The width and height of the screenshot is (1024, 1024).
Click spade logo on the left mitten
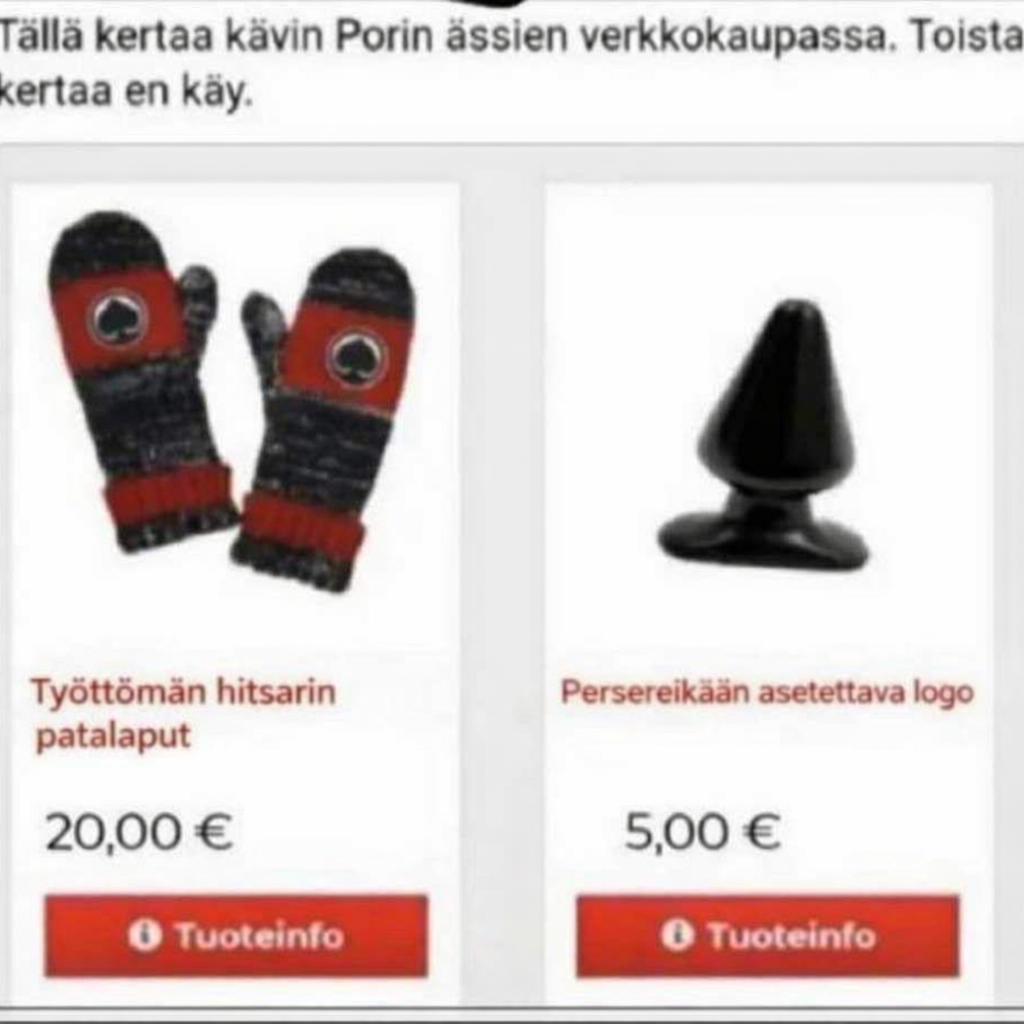pyautogui.click(x=118, y=319)
